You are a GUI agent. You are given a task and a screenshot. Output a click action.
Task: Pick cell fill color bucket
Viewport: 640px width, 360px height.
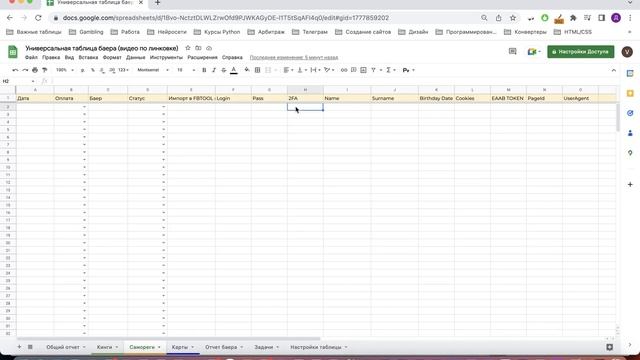pos(247,70)
